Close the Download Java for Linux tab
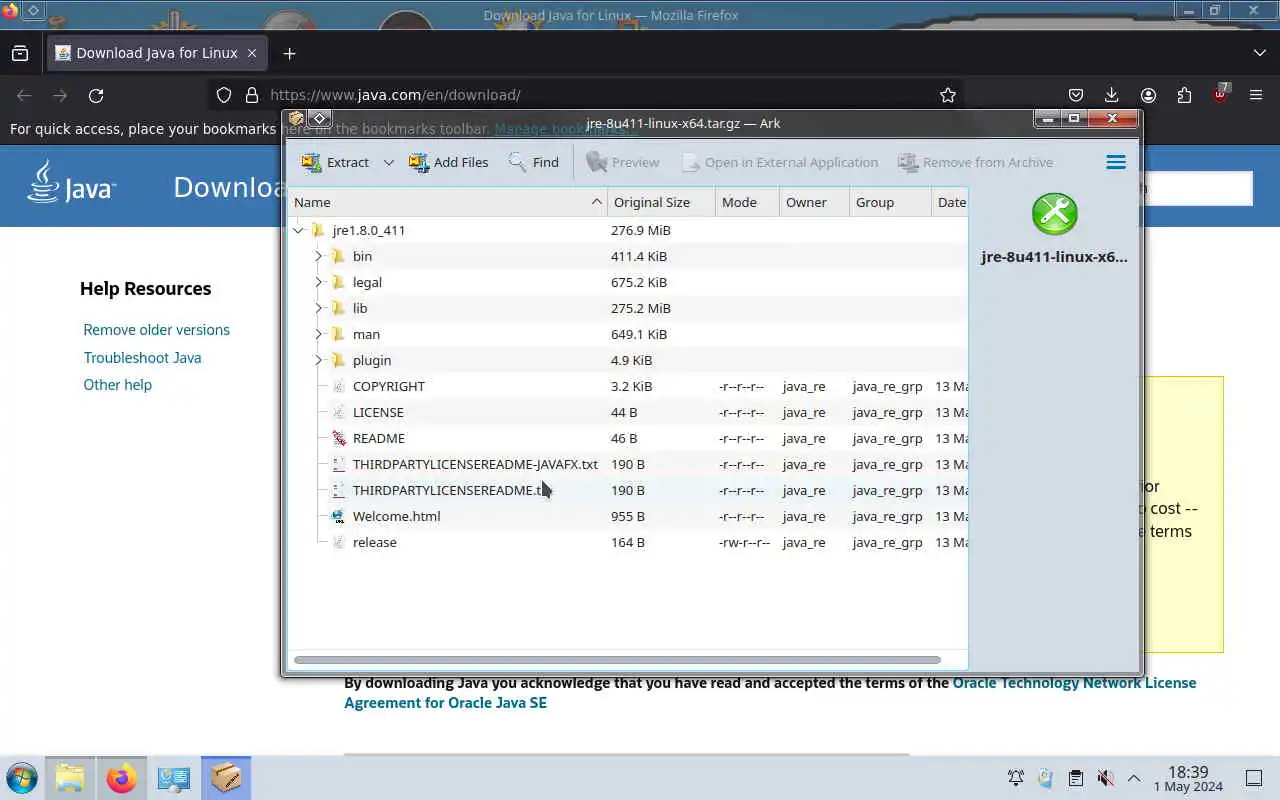This screenshot has width=1280, height=800. pyautogui.click(x=252, y=53)
